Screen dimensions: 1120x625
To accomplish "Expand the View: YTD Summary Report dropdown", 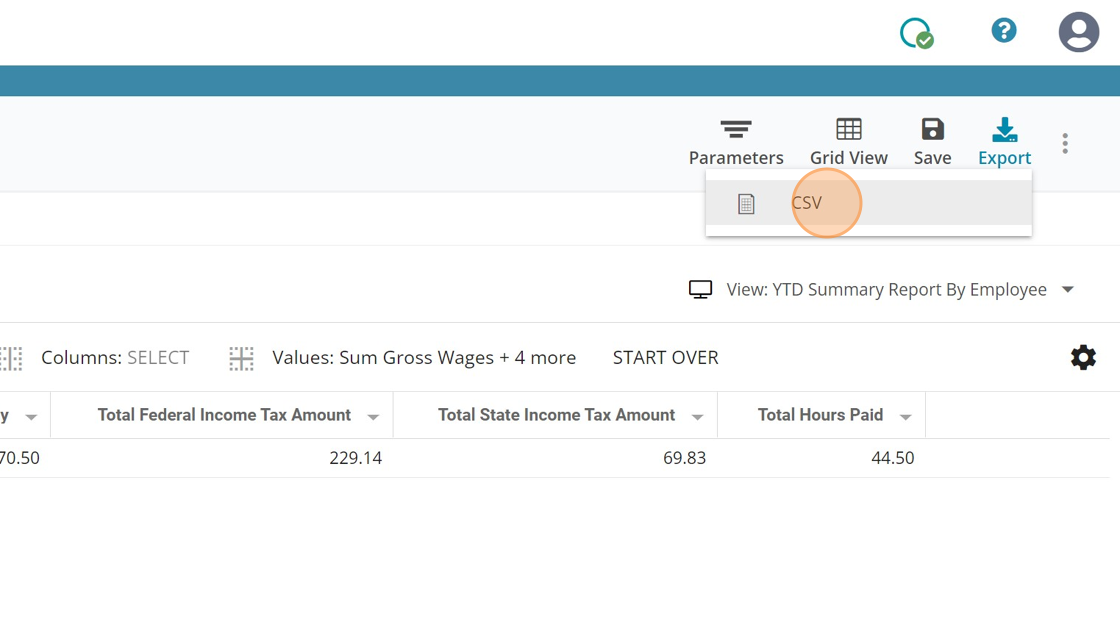I will [1068, 290].
